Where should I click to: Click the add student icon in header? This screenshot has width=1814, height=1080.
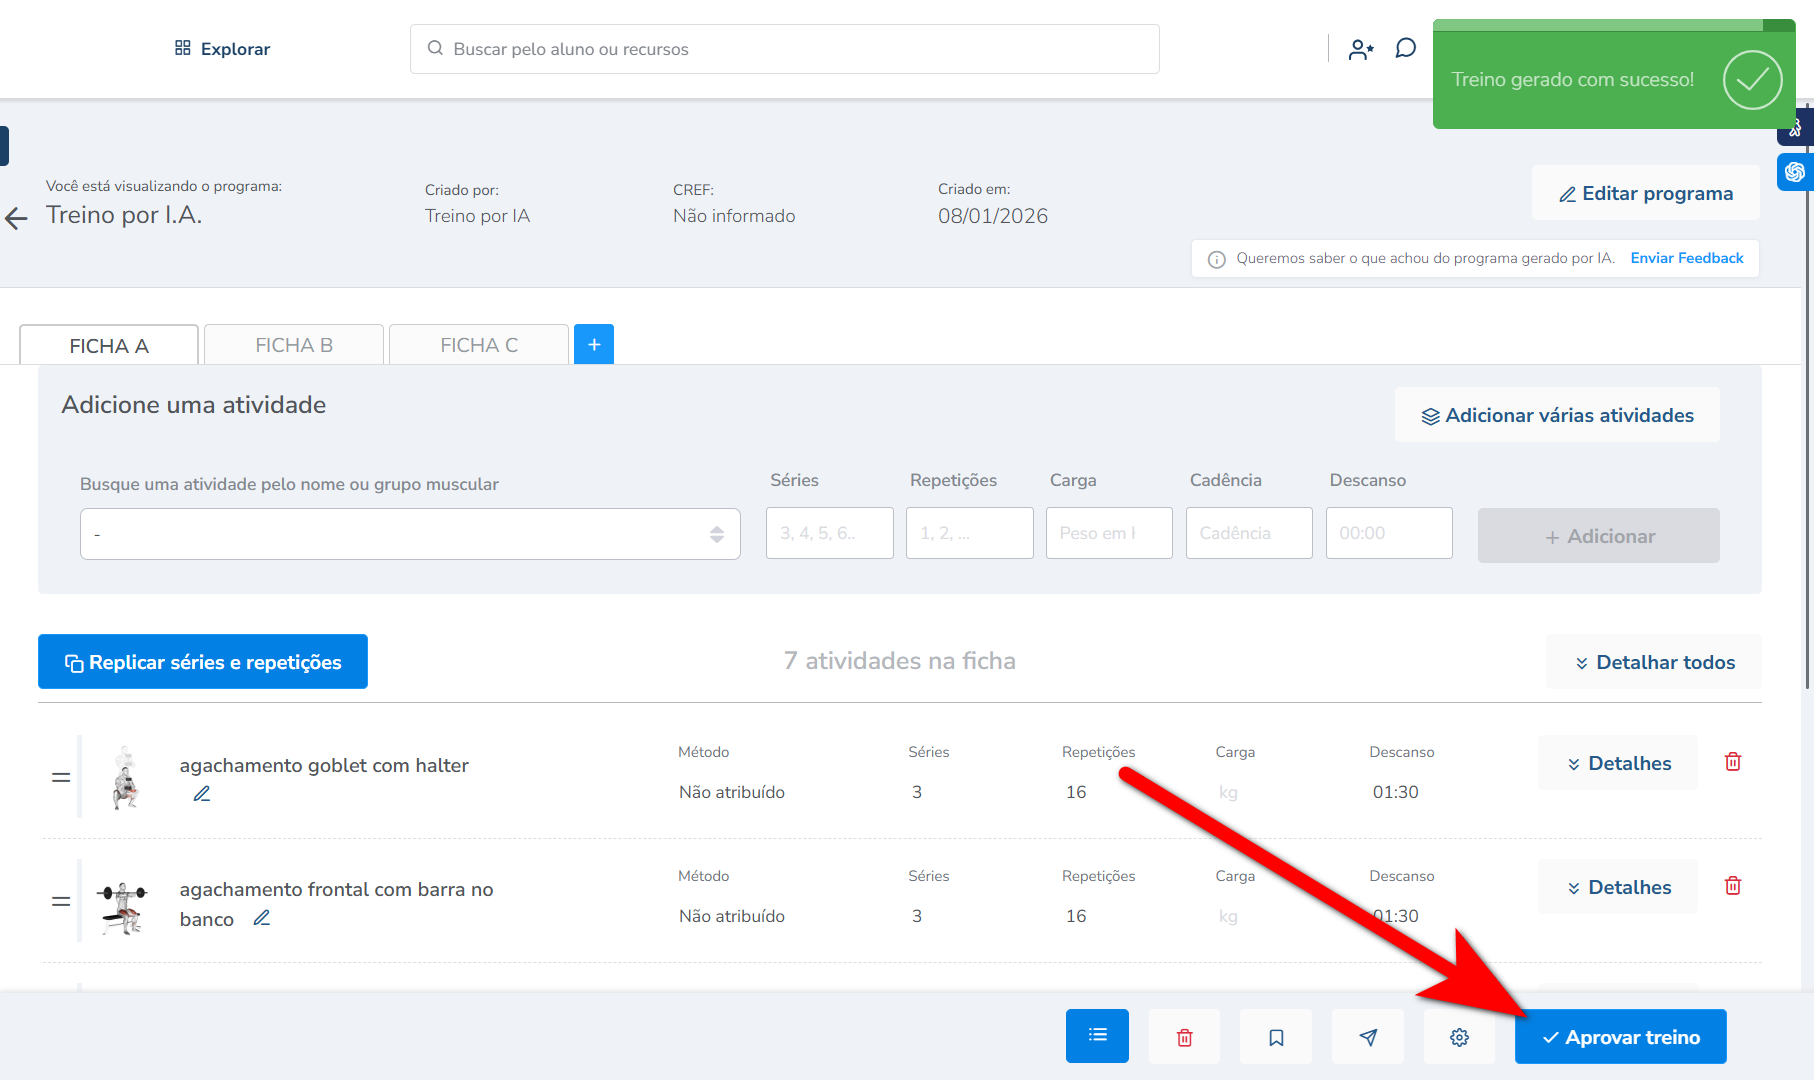(1361, 49)
